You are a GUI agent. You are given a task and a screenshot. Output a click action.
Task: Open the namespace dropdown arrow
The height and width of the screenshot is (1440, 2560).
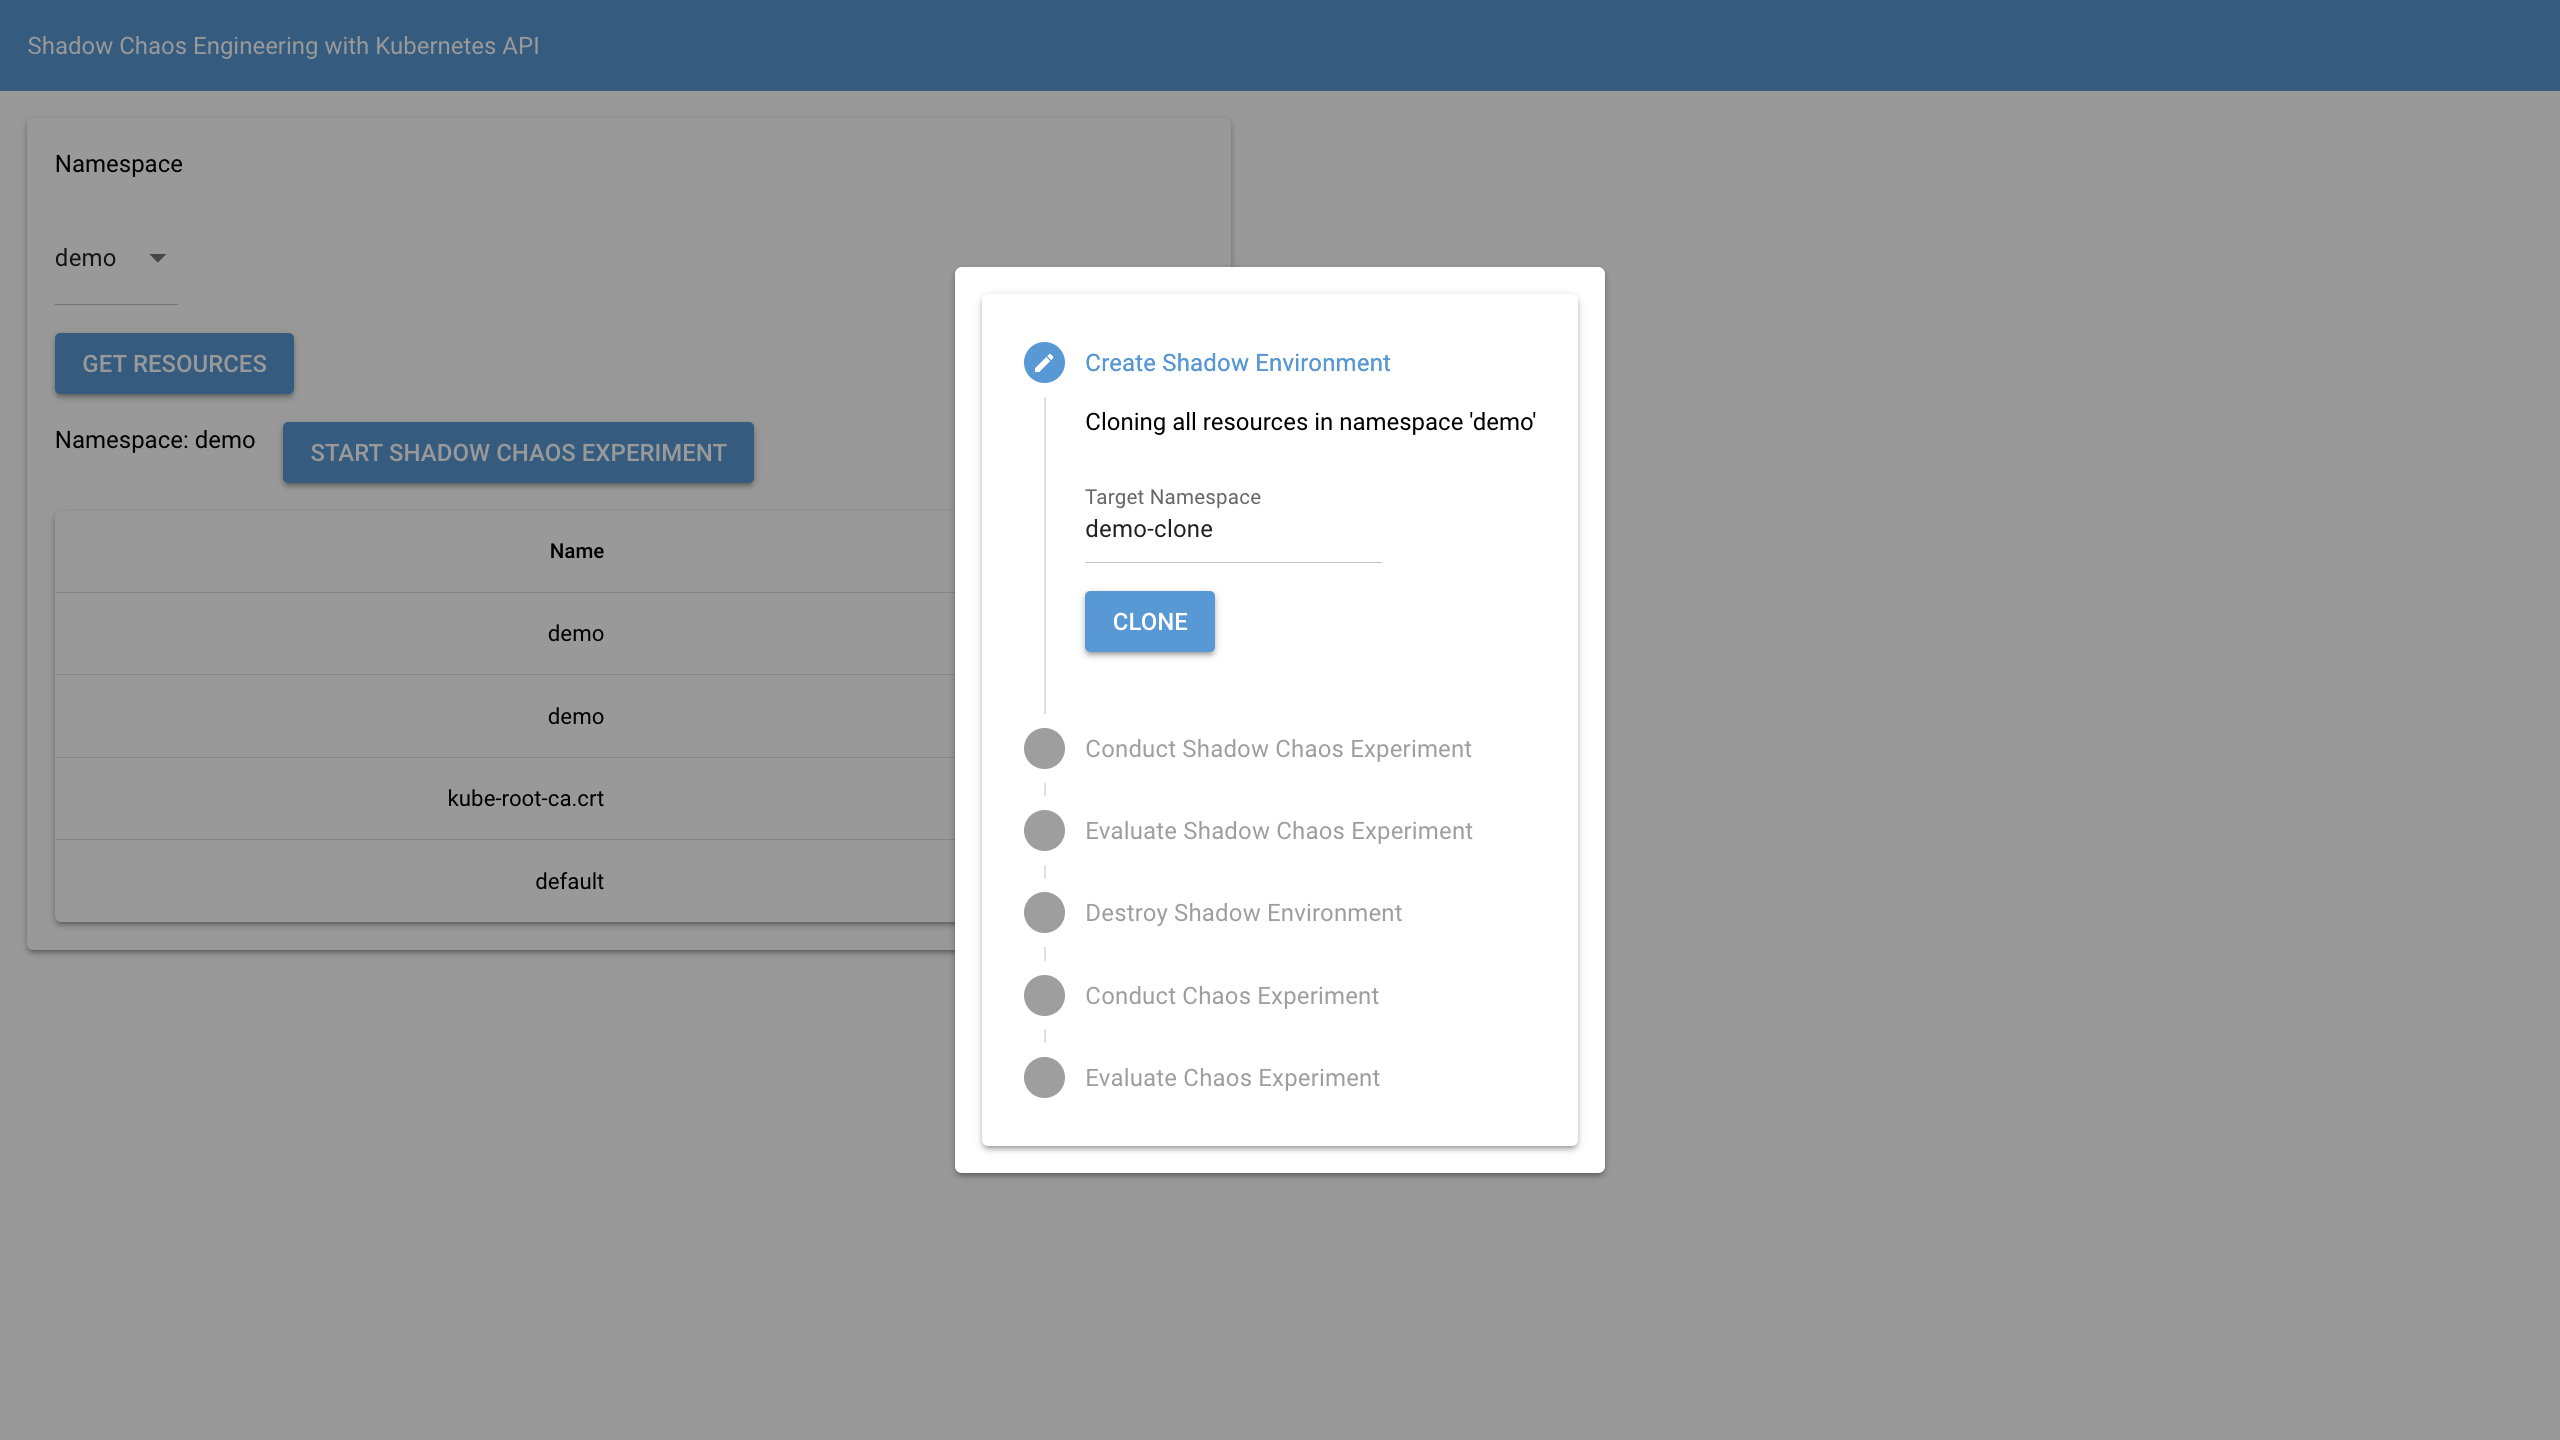[x=157, y=258]
